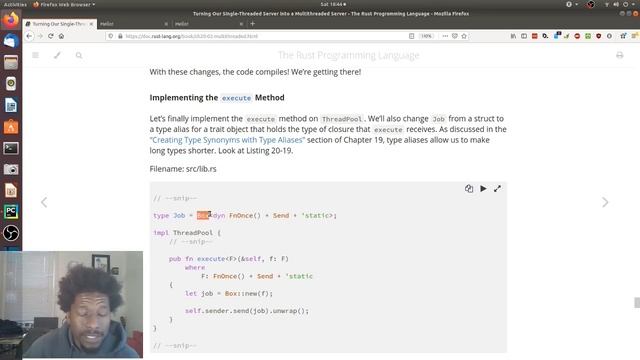Open Ubuntu Software from the dock

[11, 127]
